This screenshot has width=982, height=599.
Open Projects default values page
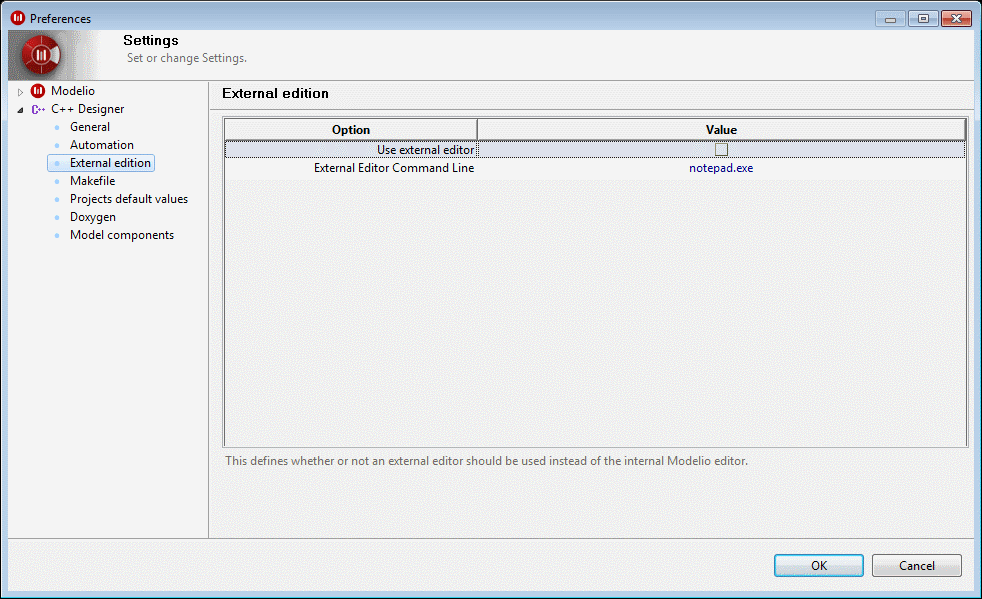(129, 199)
